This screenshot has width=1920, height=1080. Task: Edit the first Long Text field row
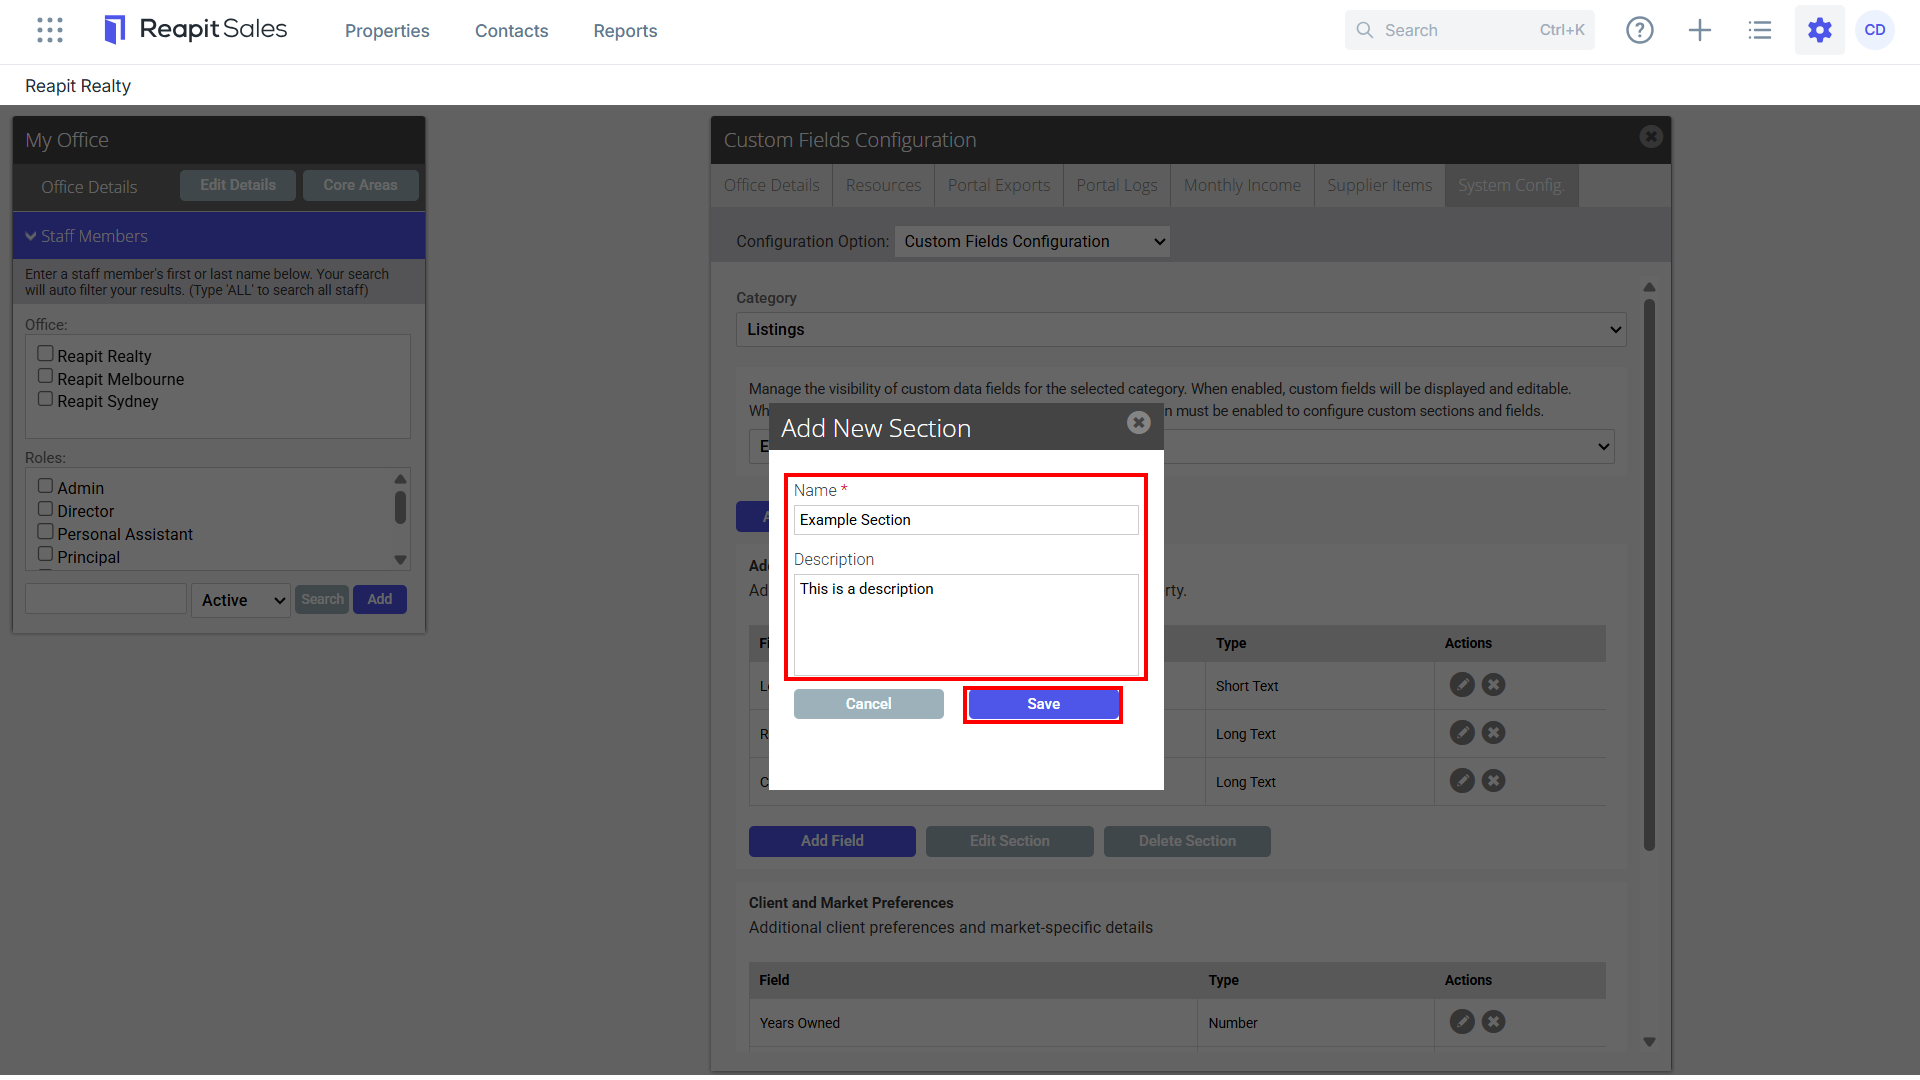pos(1462,733)
